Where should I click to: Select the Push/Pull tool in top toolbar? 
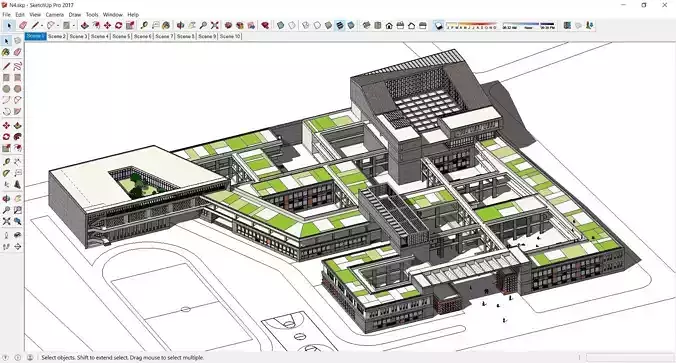pos(84,25)
